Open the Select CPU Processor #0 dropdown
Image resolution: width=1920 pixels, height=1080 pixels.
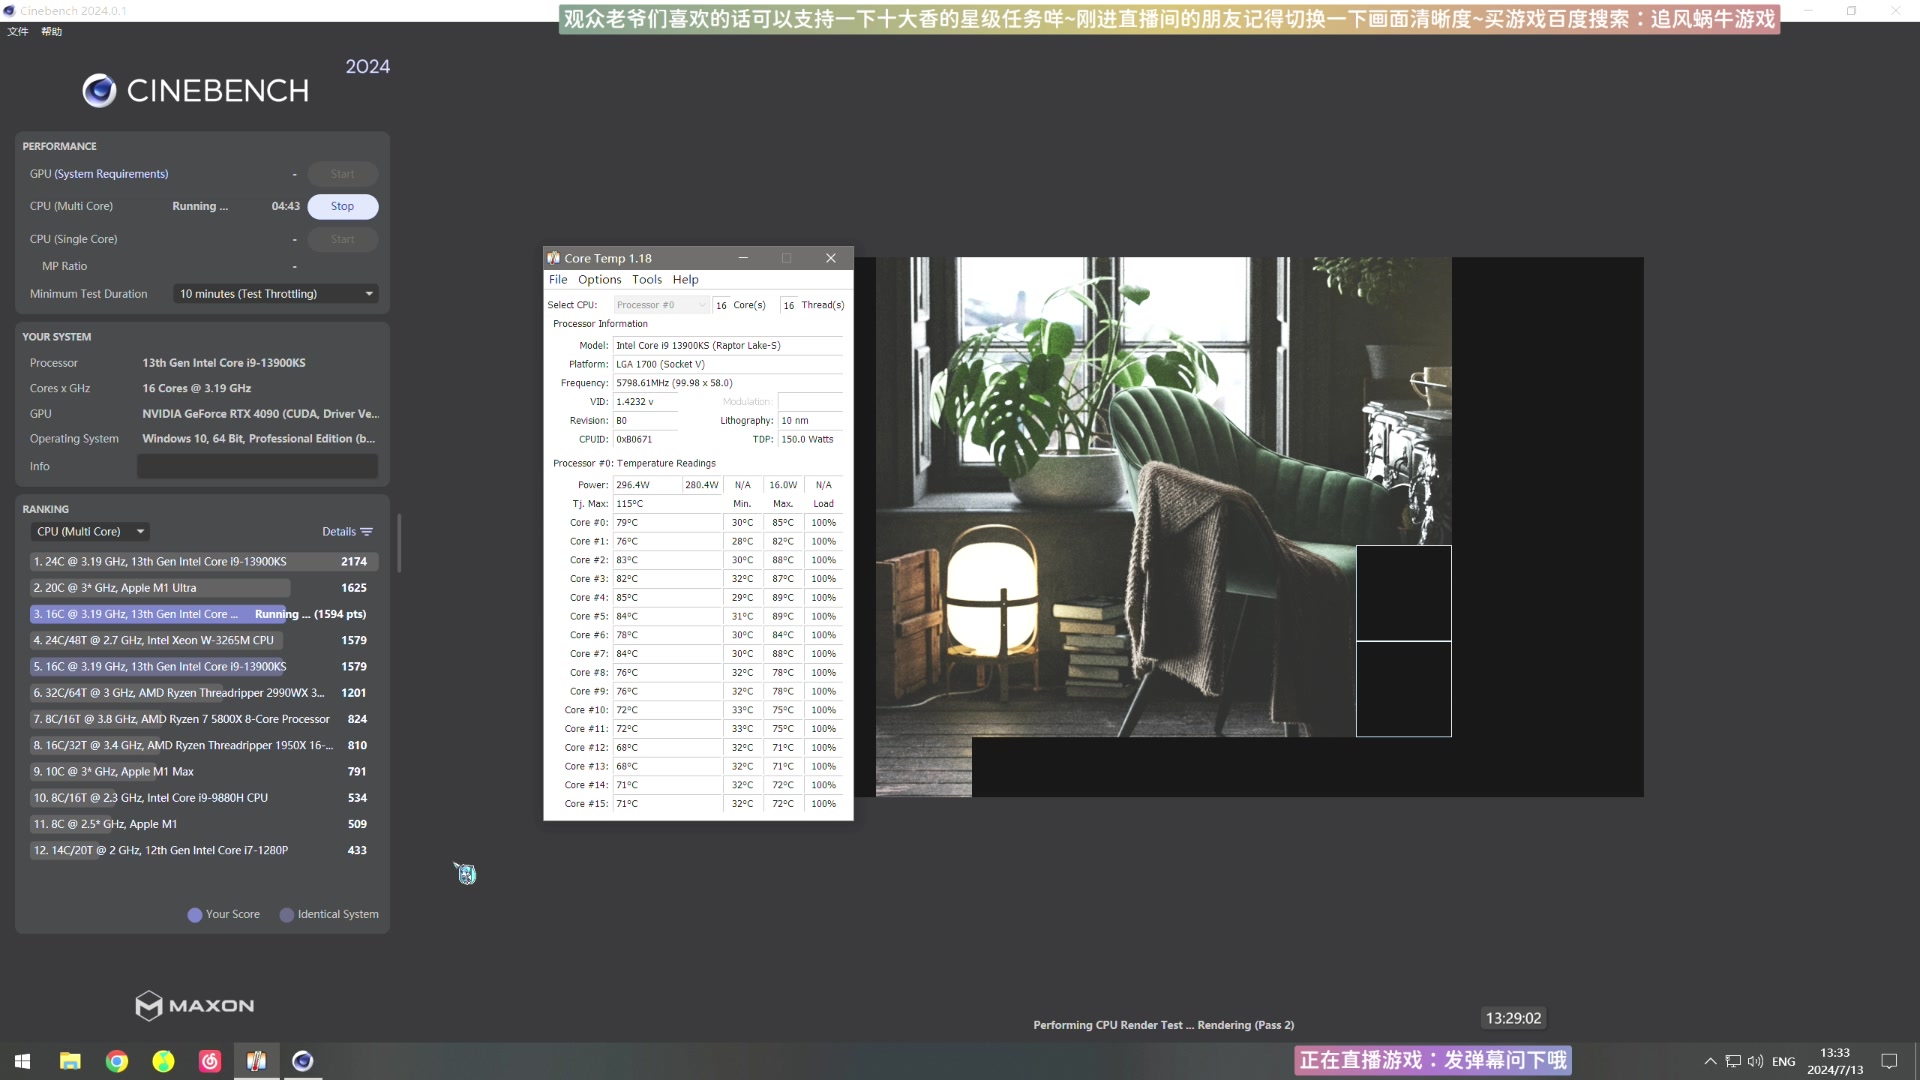click(x=661, y=305)
